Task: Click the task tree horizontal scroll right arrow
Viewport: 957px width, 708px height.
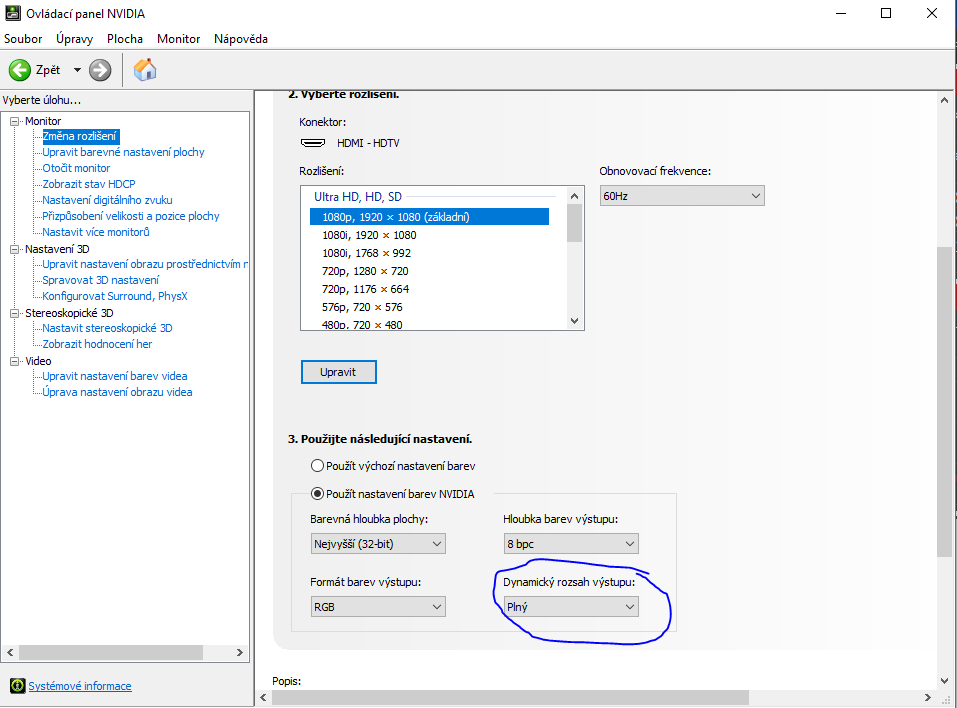Action: tap(240, 652)
